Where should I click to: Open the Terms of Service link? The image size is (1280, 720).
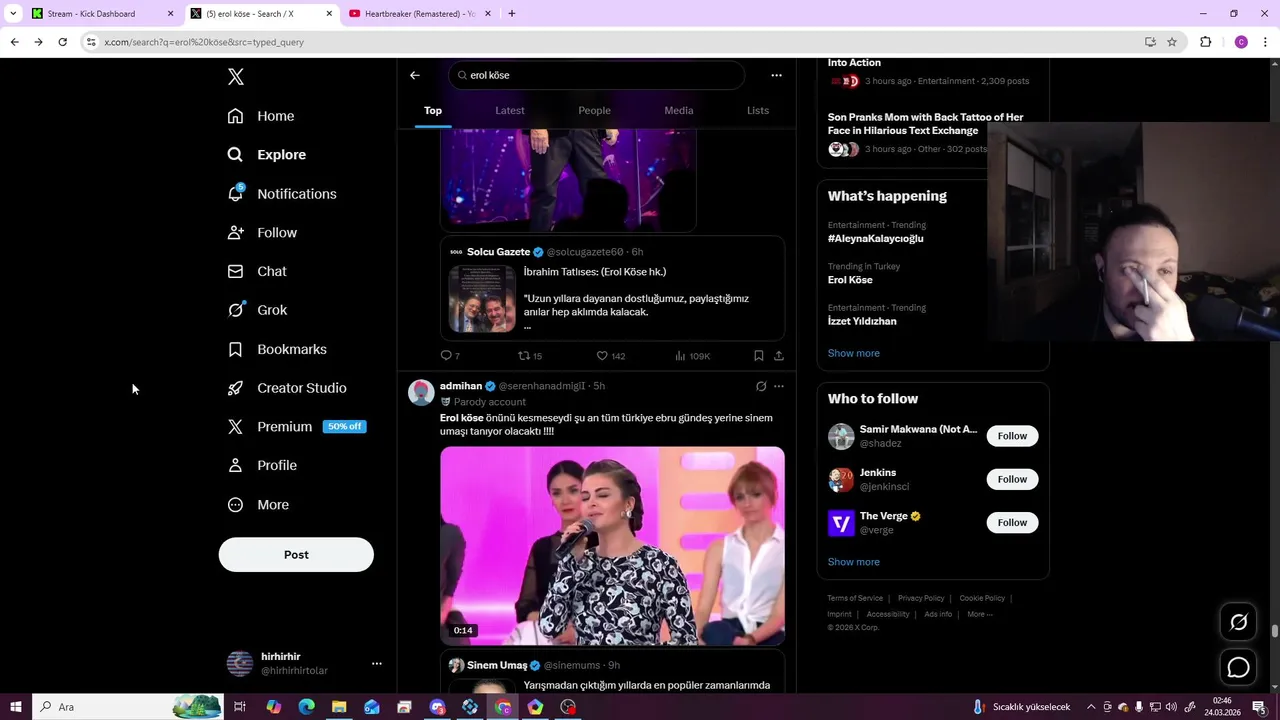855,598
